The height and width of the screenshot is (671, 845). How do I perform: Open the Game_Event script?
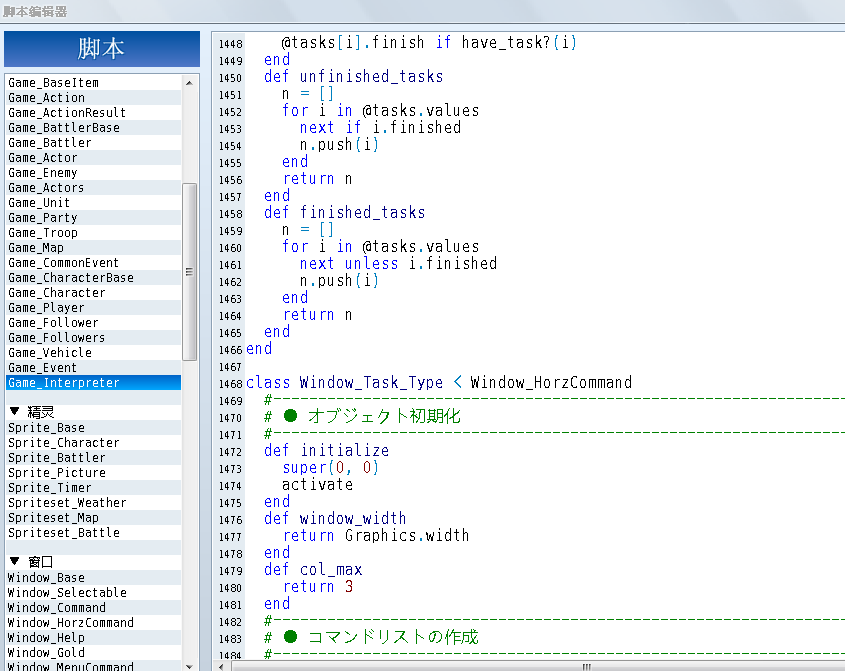(93, 368)
